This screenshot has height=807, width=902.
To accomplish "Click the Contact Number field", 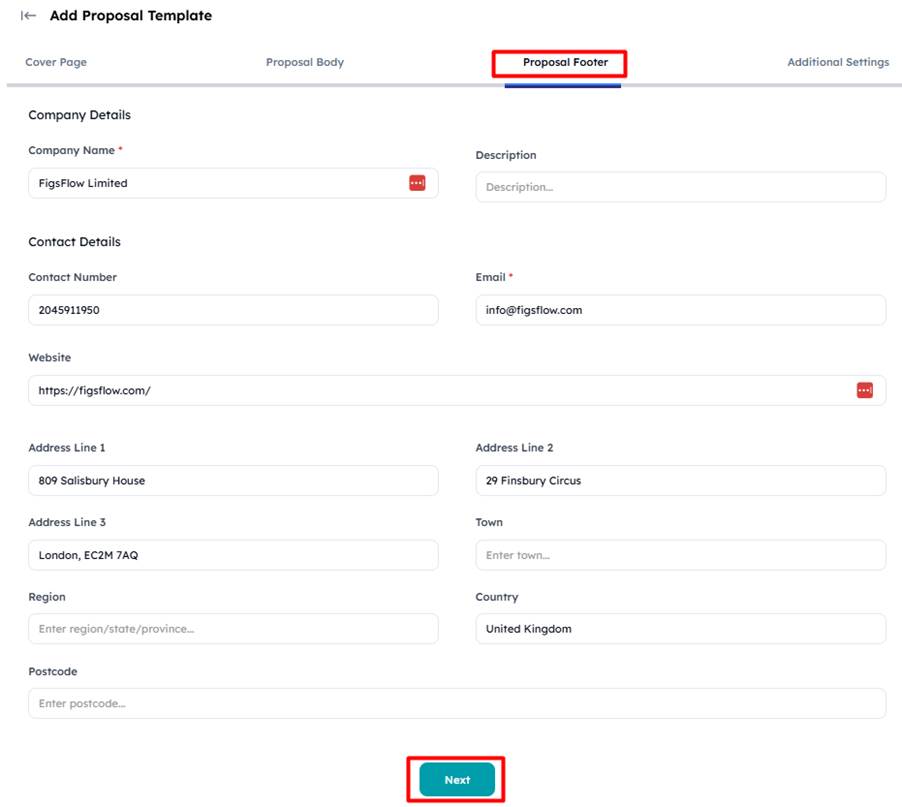I will pos(233,310).
